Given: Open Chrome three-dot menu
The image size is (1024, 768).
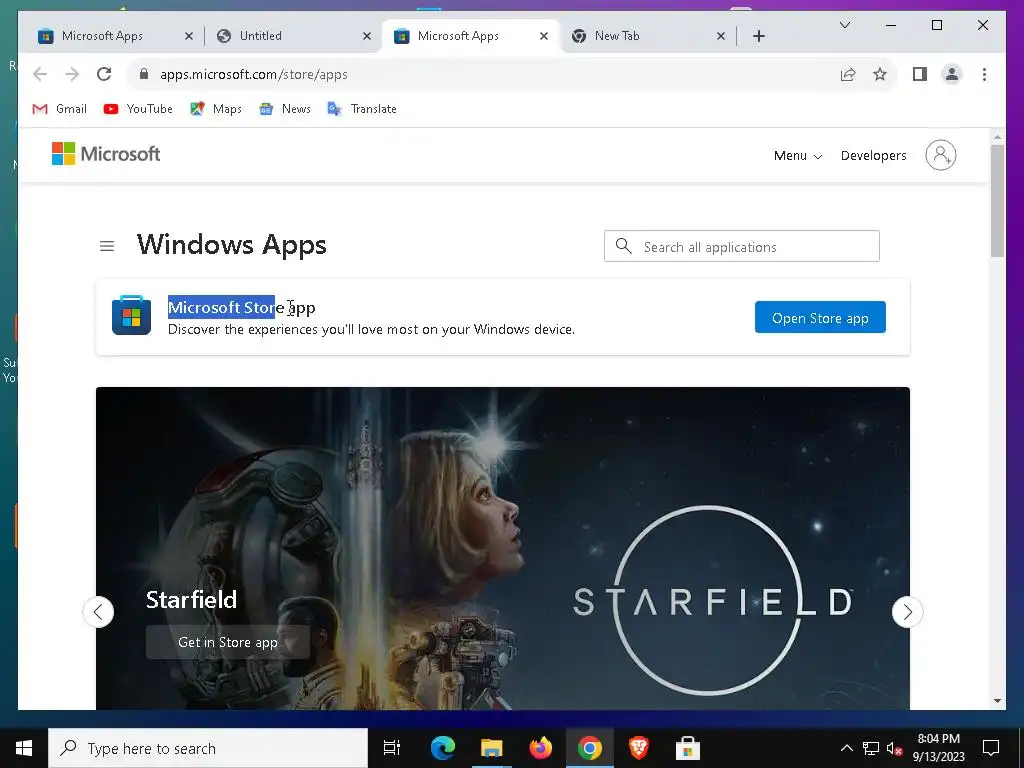Looking at the screenshot, I should (984, 74).
